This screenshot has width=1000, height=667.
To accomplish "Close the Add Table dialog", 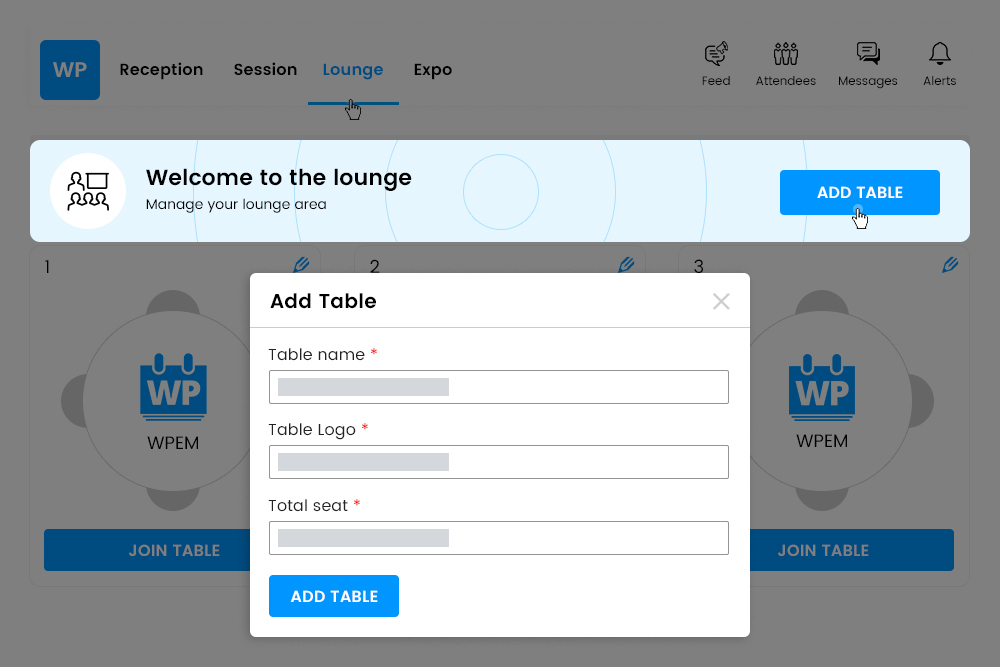I will [x=721, y=301].
